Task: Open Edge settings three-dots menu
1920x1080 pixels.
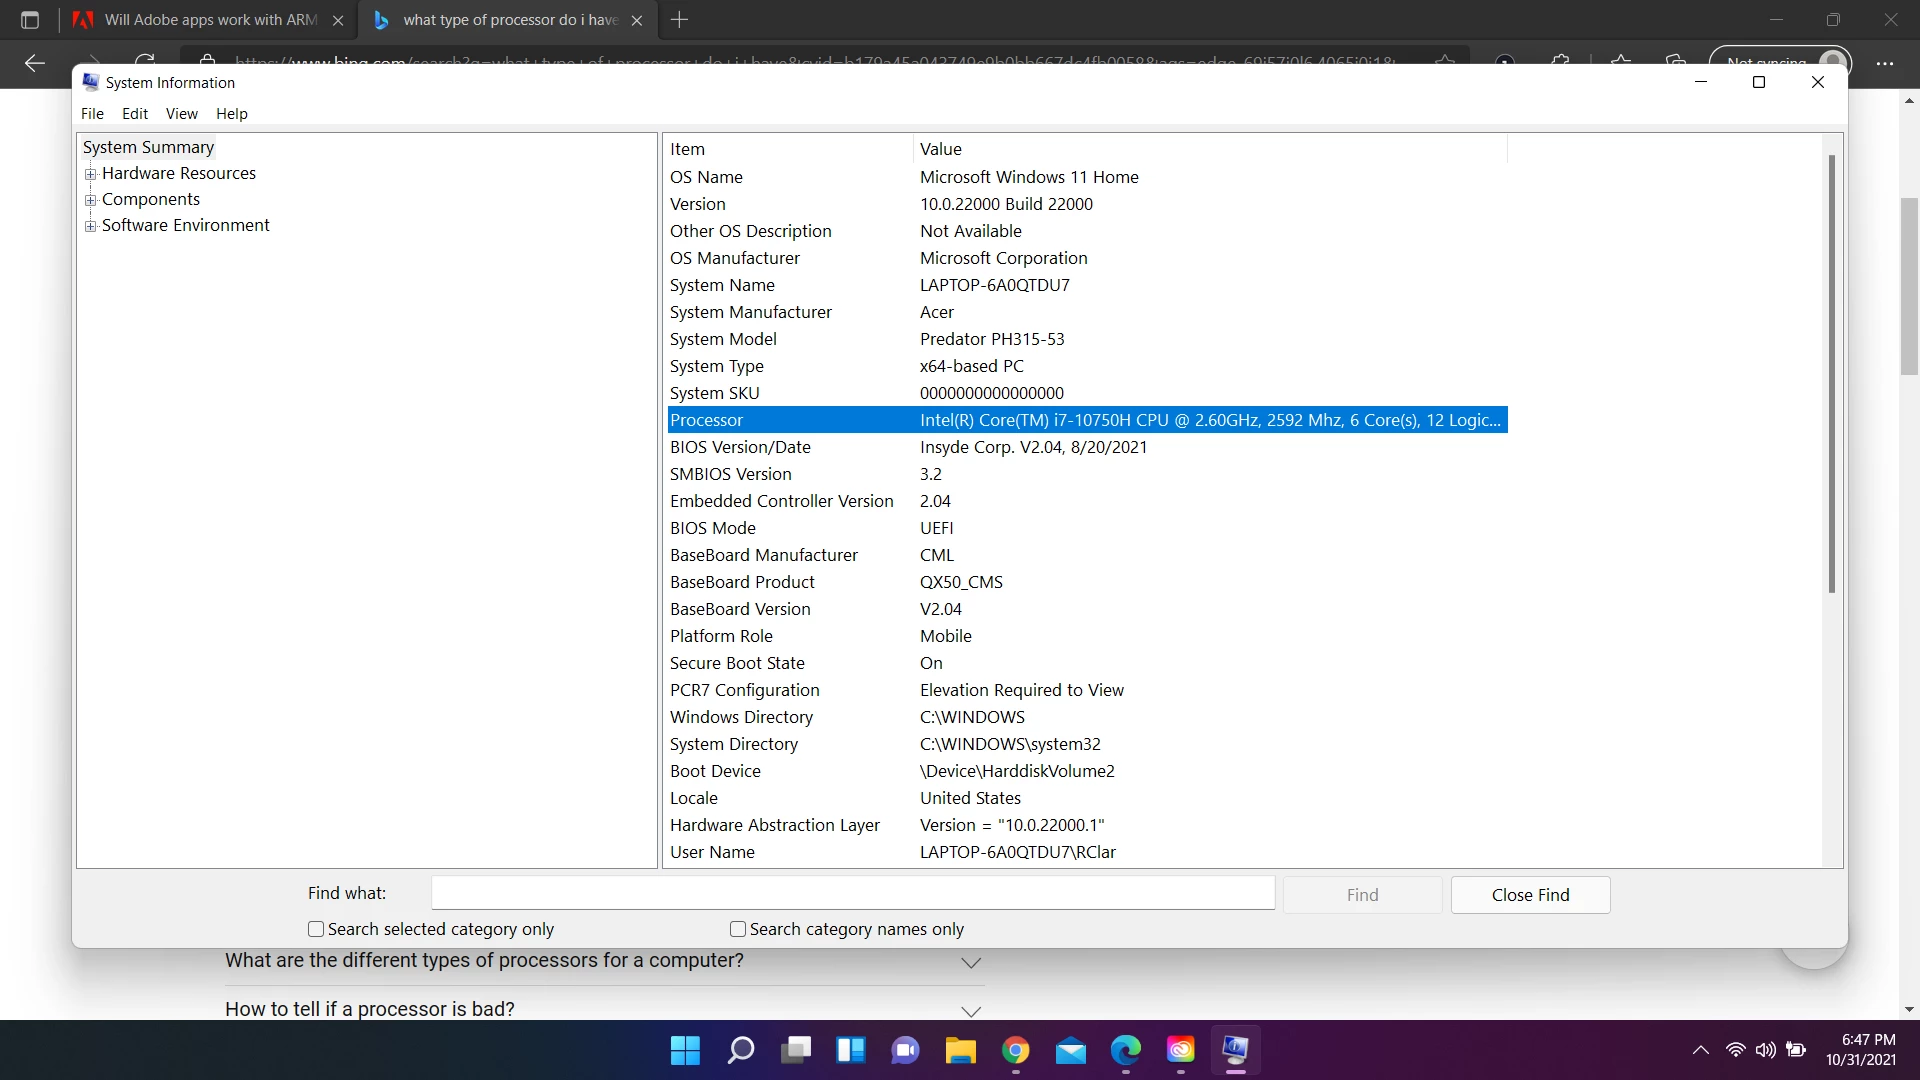Action: 1885,64
